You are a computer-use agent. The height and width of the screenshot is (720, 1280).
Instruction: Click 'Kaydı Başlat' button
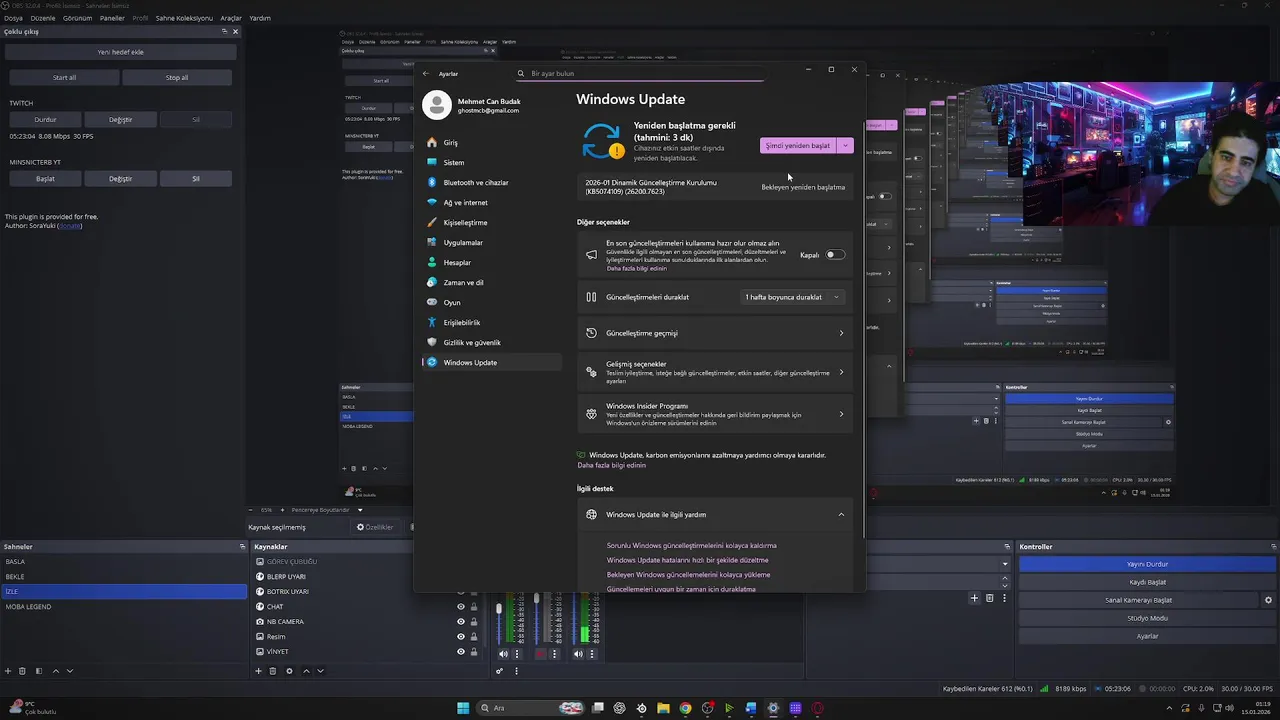pyautogui.click(x=1147, y=582)
